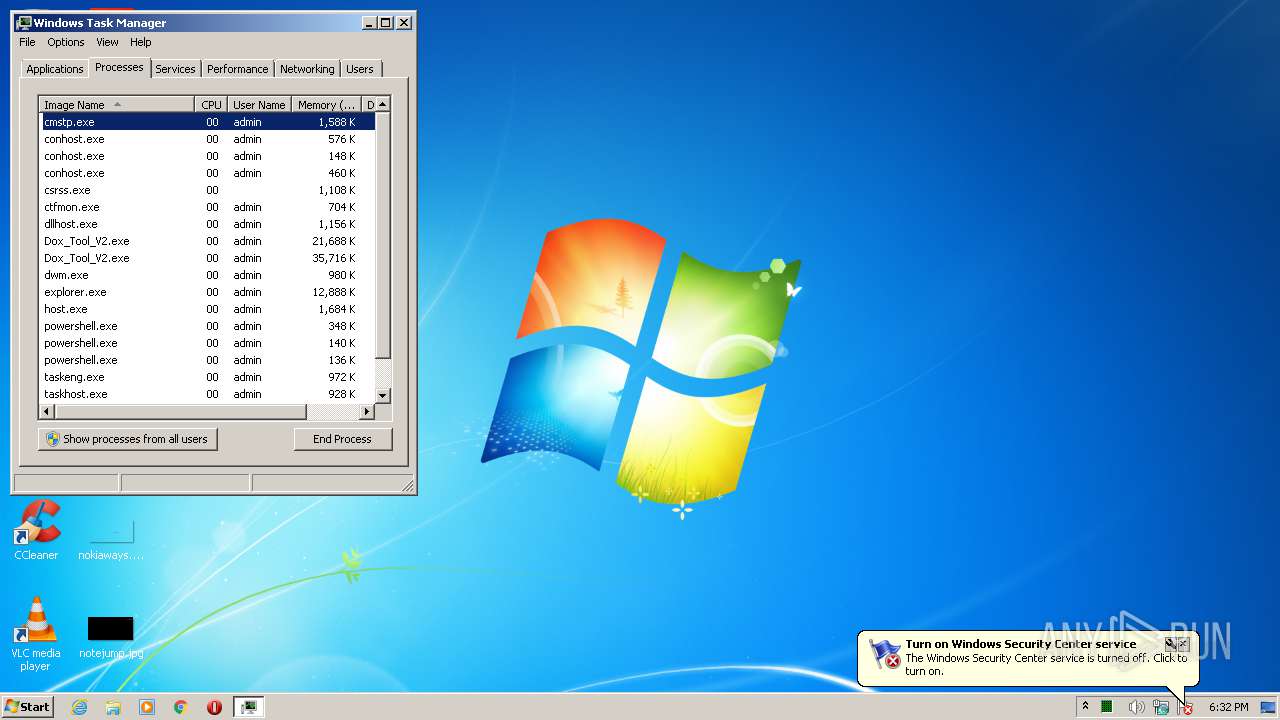Open the File menu in Task Manager
Viewport: 1280px width, 720px height.
(27, 42)
